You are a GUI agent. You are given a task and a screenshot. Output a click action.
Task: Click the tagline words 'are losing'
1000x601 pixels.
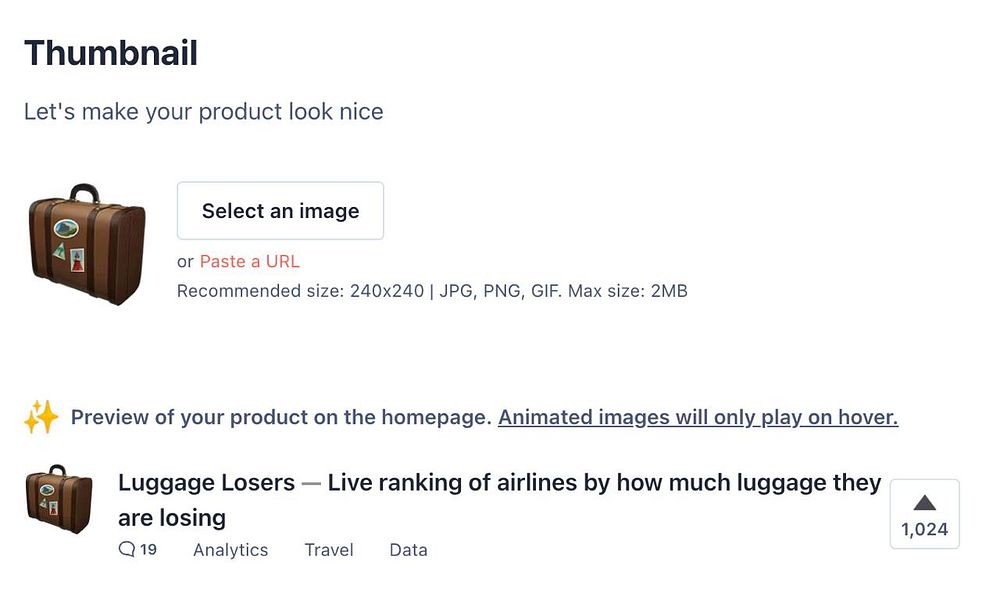pos(172,518)
